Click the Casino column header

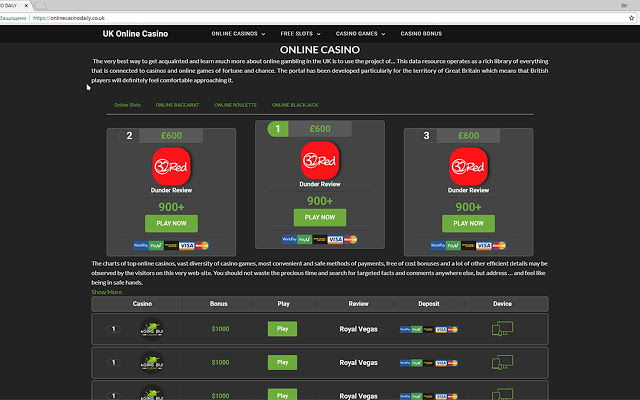(142, 304)
